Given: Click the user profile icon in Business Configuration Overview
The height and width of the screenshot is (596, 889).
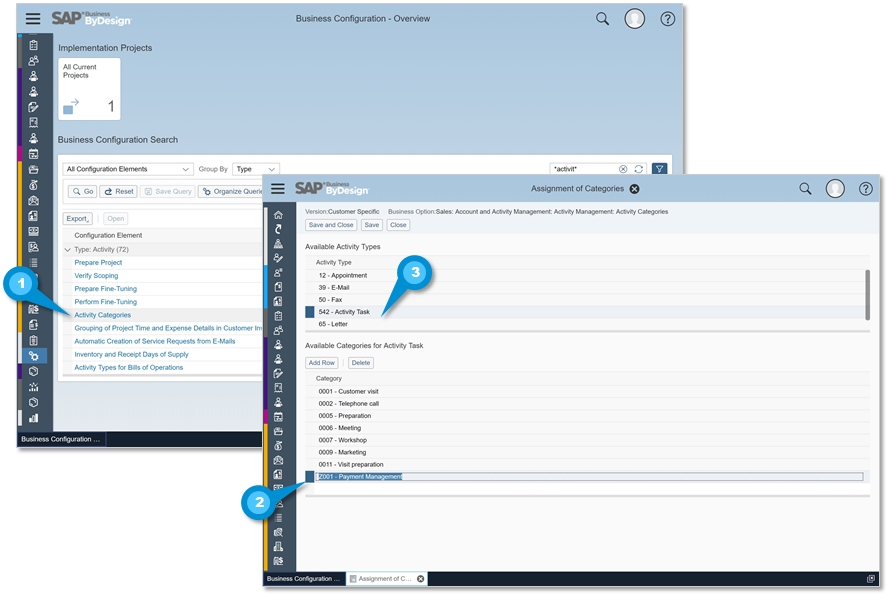Looking at the screenshot, I should 634,19.
